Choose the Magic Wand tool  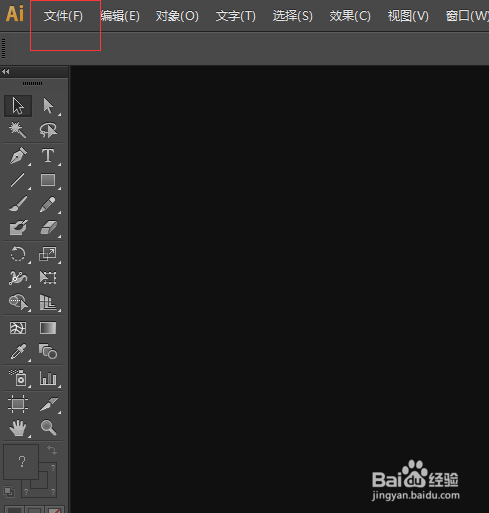pos(18,130)
